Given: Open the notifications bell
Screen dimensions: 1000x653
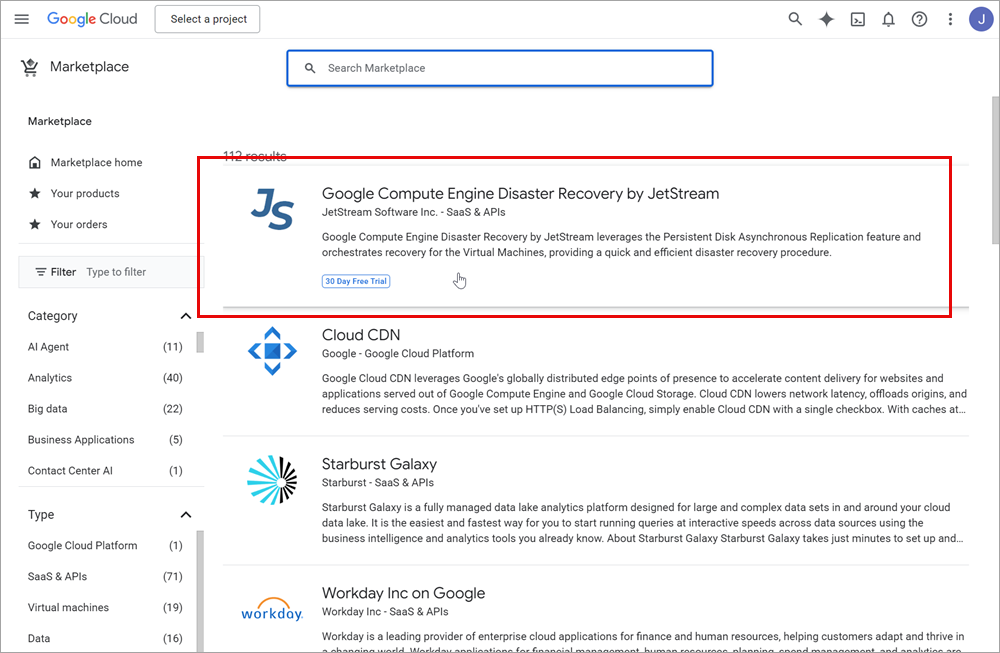Looking at the screenshot, I should [x=888, y=19].
